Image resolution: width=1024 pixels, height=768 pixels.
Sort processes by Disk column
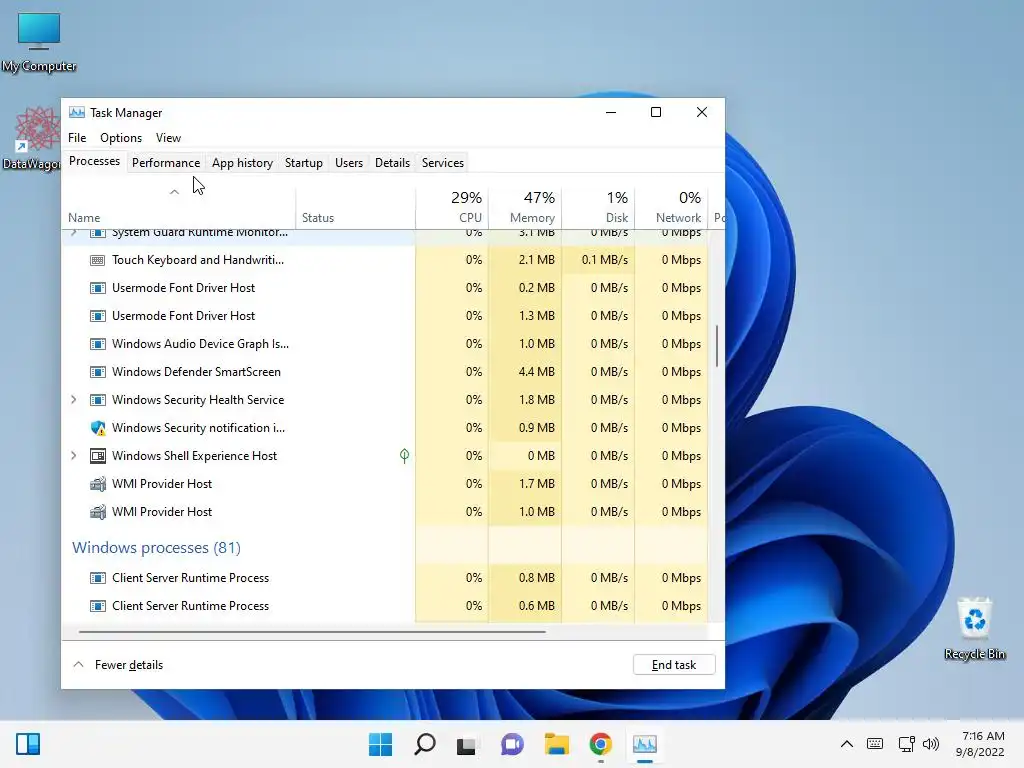(598, 207)
